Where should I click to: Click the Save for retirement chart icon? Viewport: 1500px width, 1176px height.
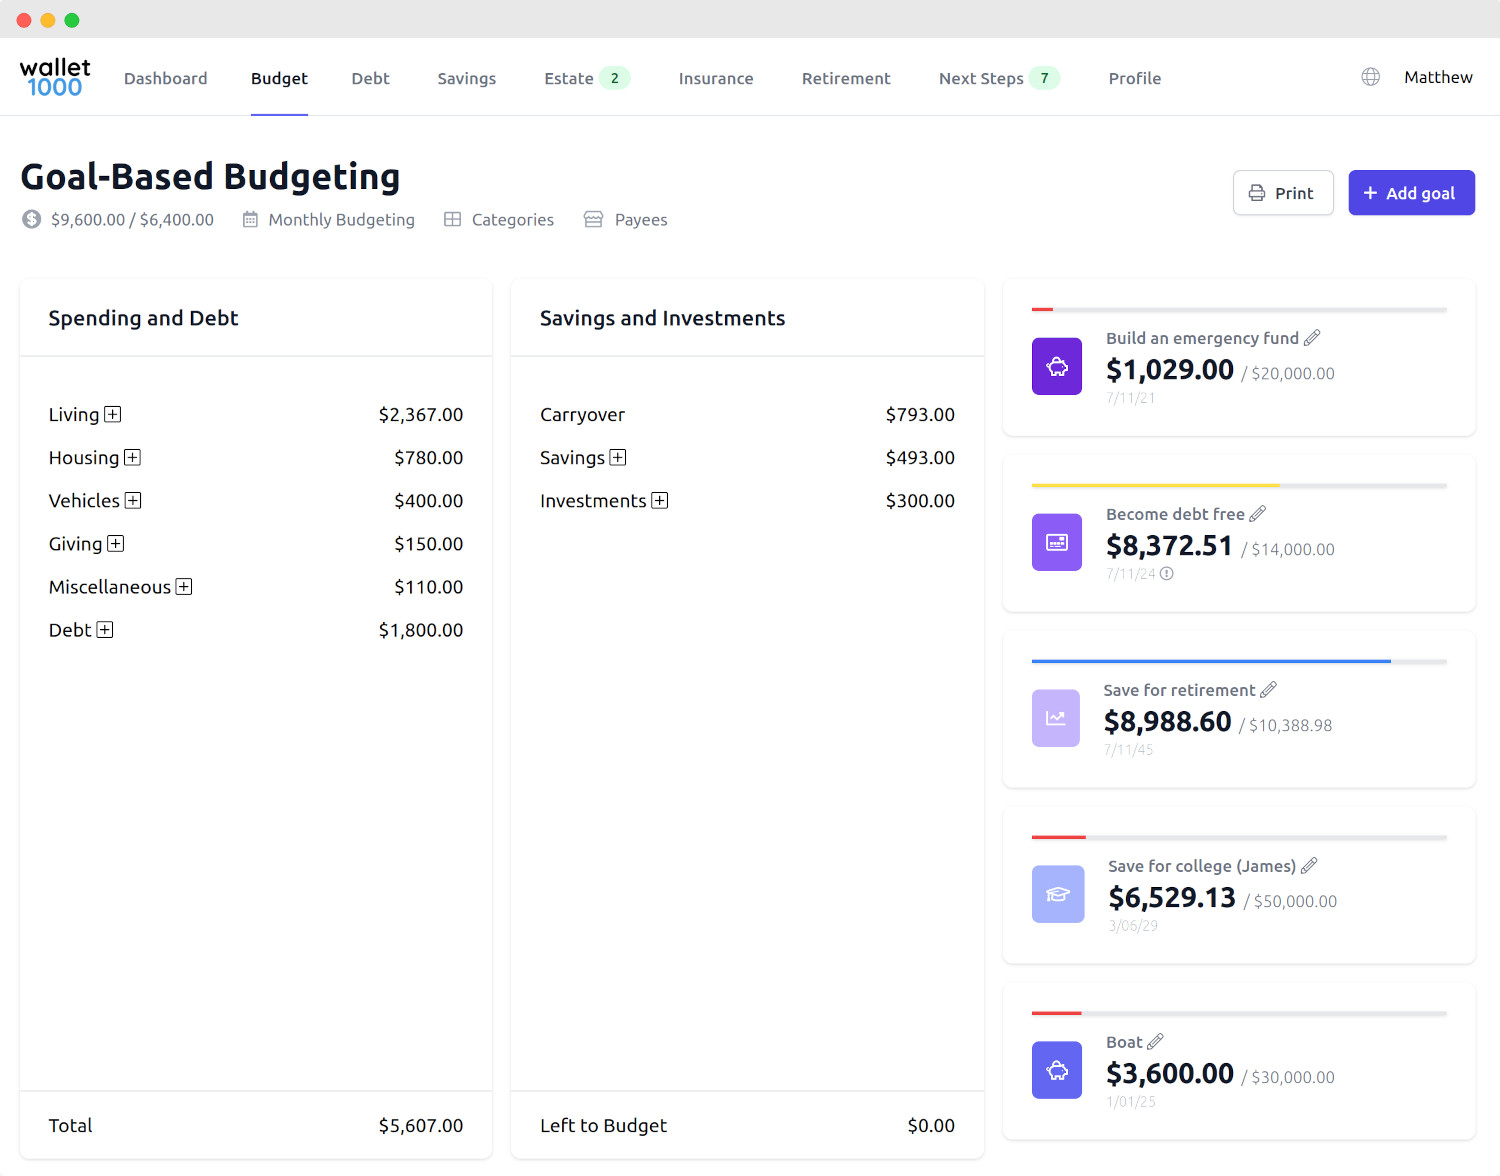click(1056, 718)
